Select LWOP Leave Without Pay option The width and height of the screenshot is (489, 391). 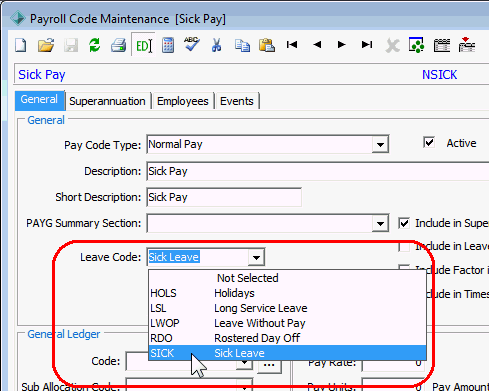coord(287,323)
